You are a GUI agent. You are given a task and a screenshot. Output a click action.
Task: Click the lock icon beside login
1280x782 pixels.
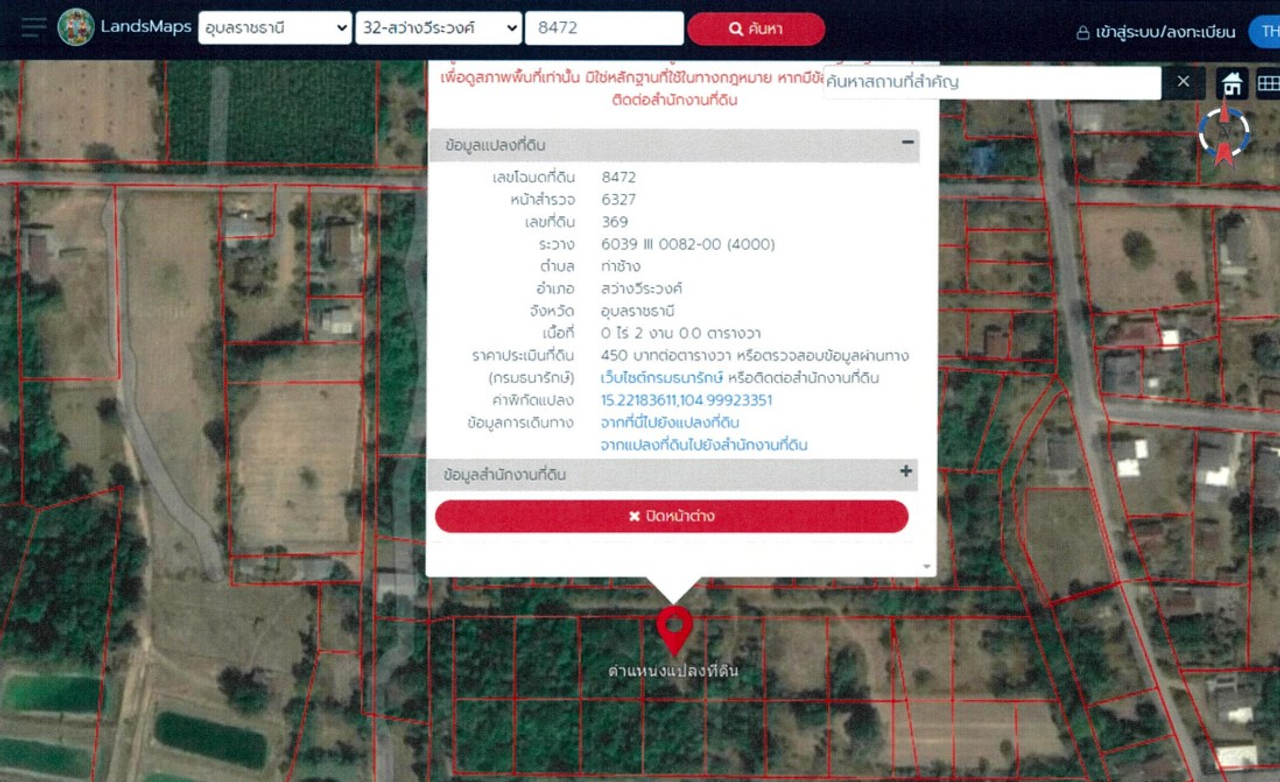click(1082, 33)
